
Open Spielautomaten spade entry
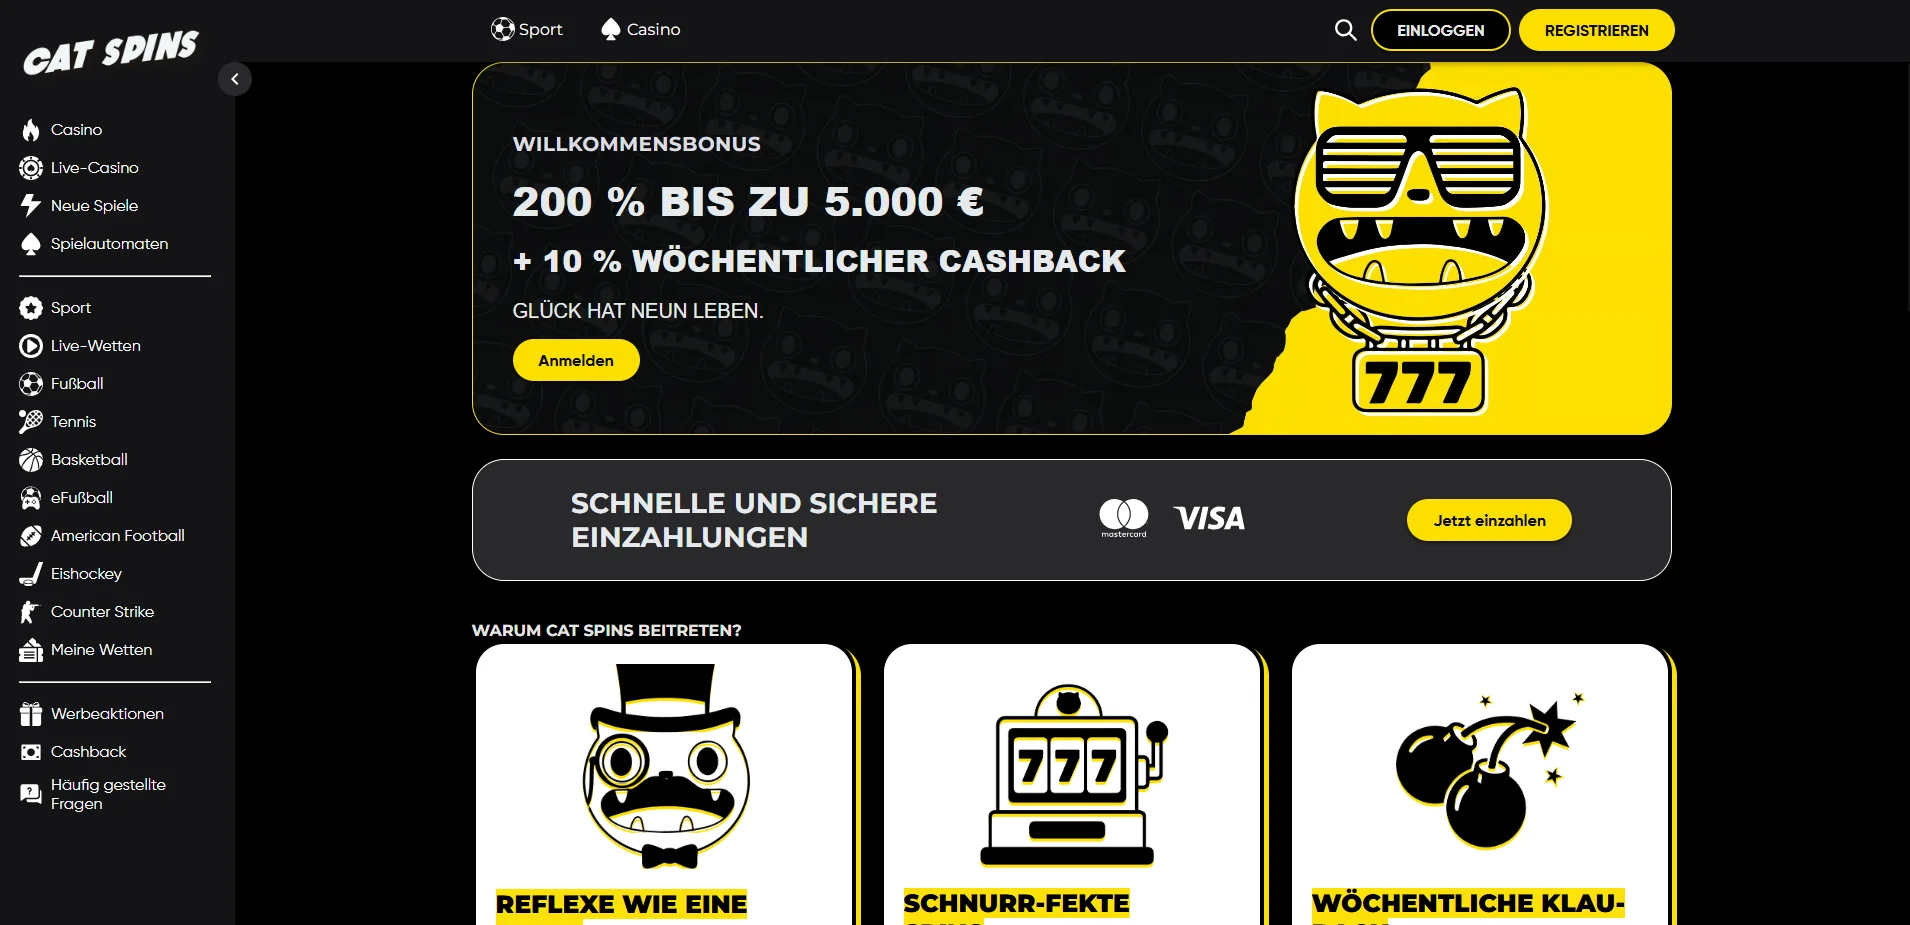pyautogui.click(x=94, y=244)
